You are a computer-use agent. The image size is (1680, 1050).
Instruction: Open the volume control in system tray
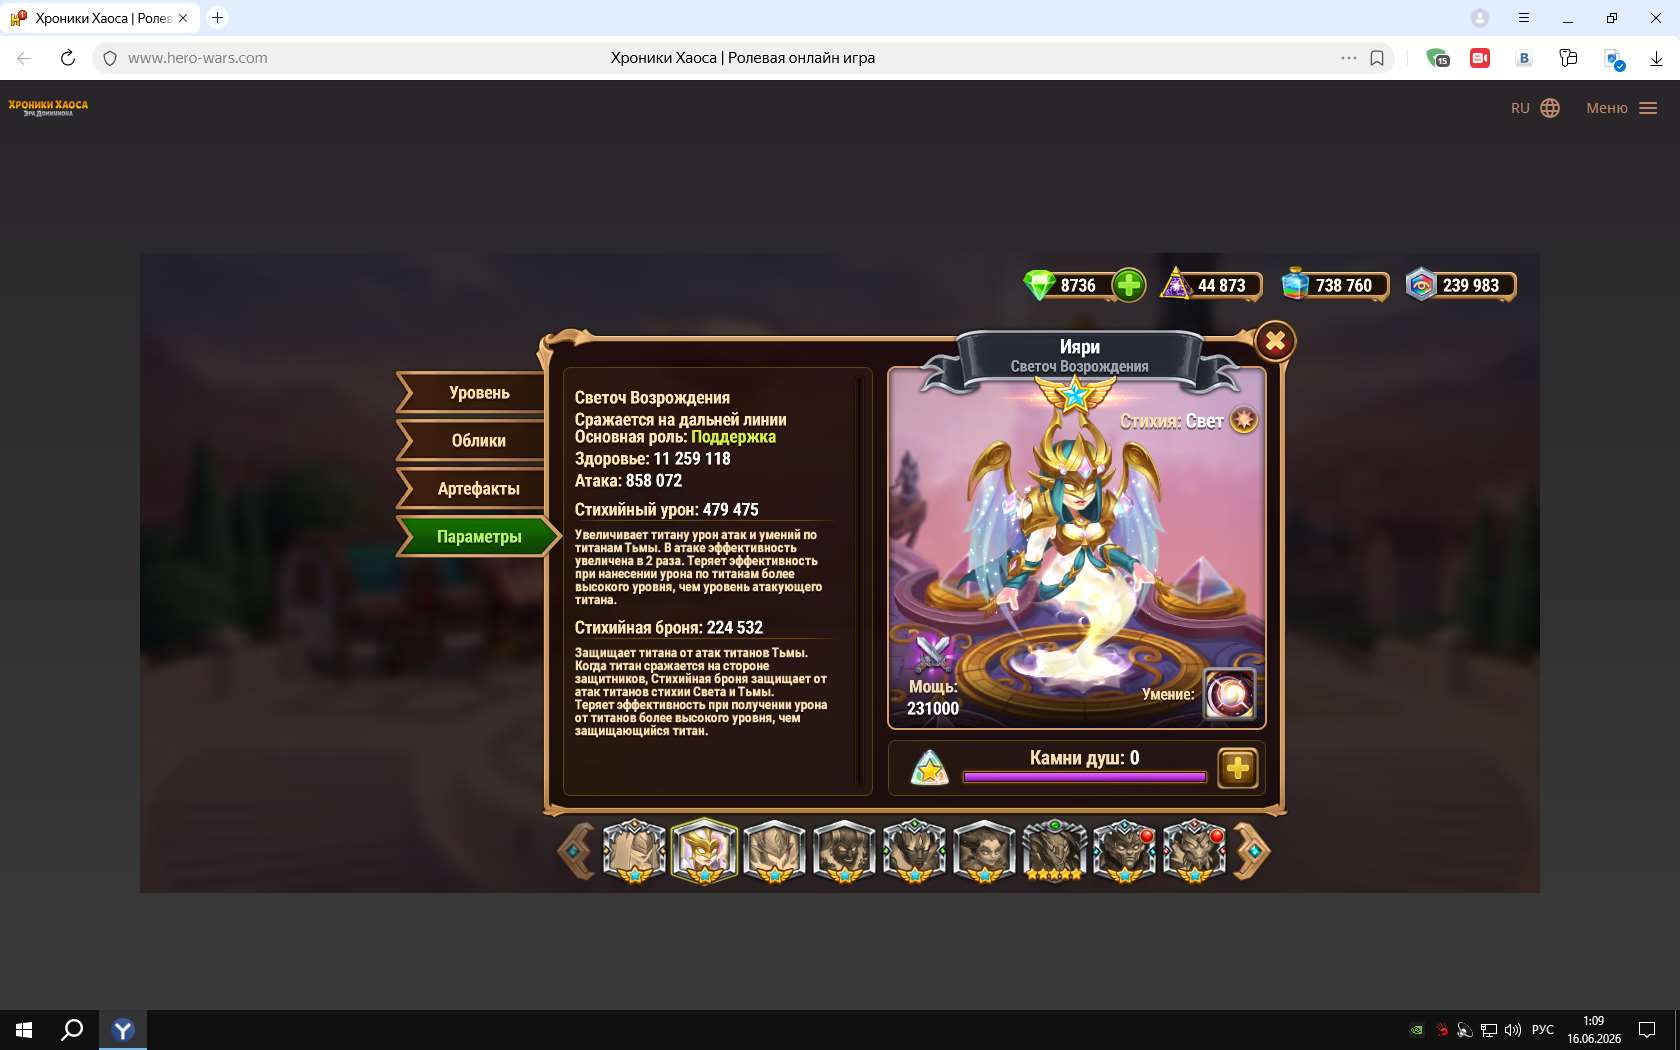1513,1030
